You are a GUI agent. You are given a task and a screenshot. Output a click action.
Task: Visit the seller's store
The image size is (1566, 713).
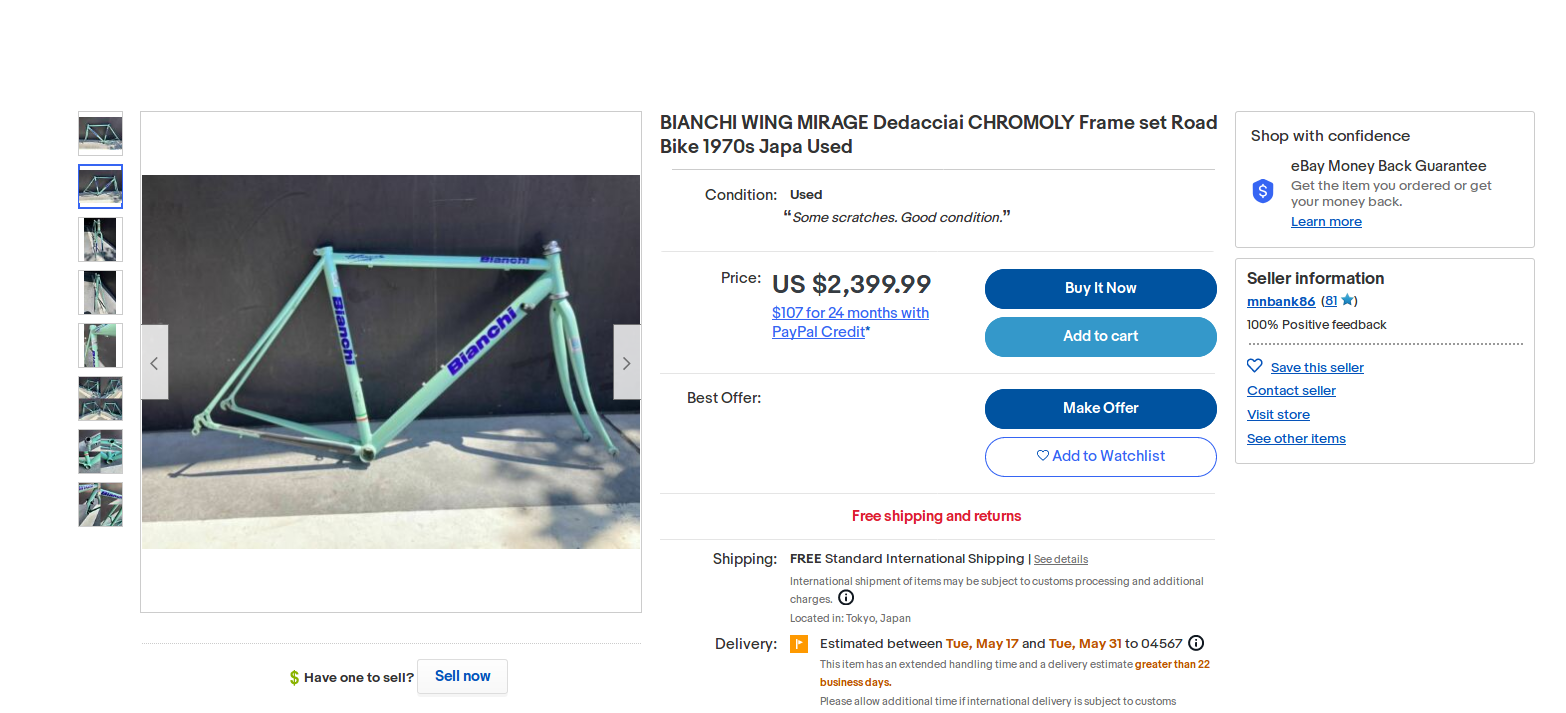click(1278, 415)
